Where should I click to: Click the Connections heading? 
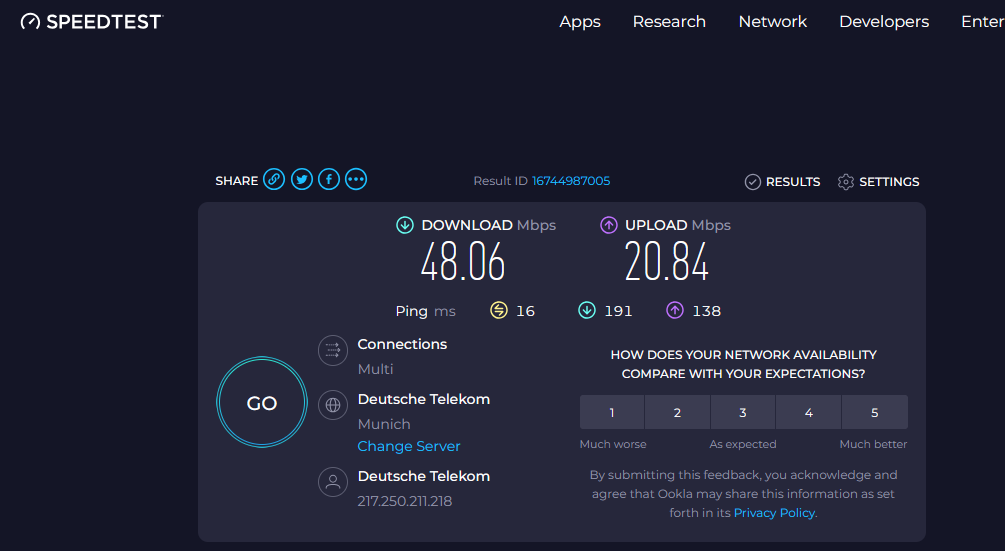pos(403,344)
